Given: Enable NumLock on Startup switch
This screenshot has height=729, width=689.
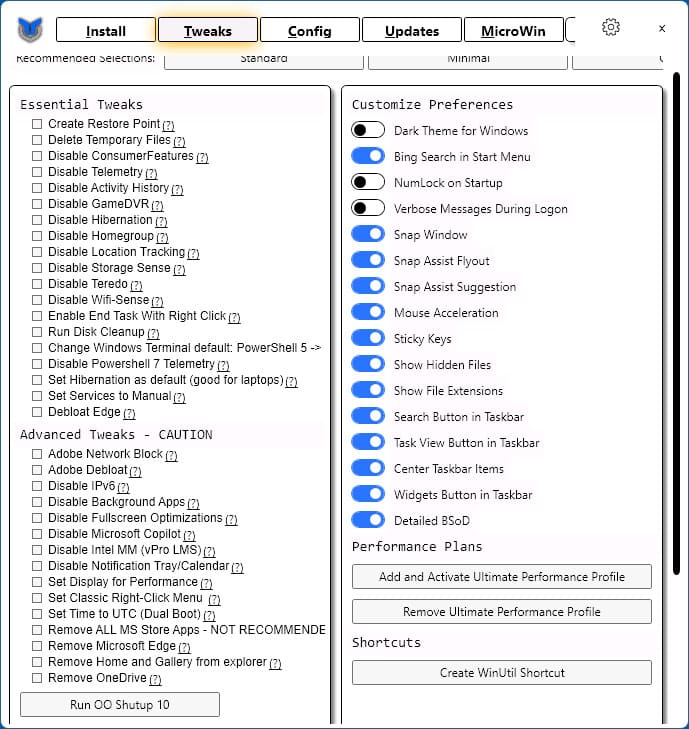Looking at the screenshot, I should point(368,182).
